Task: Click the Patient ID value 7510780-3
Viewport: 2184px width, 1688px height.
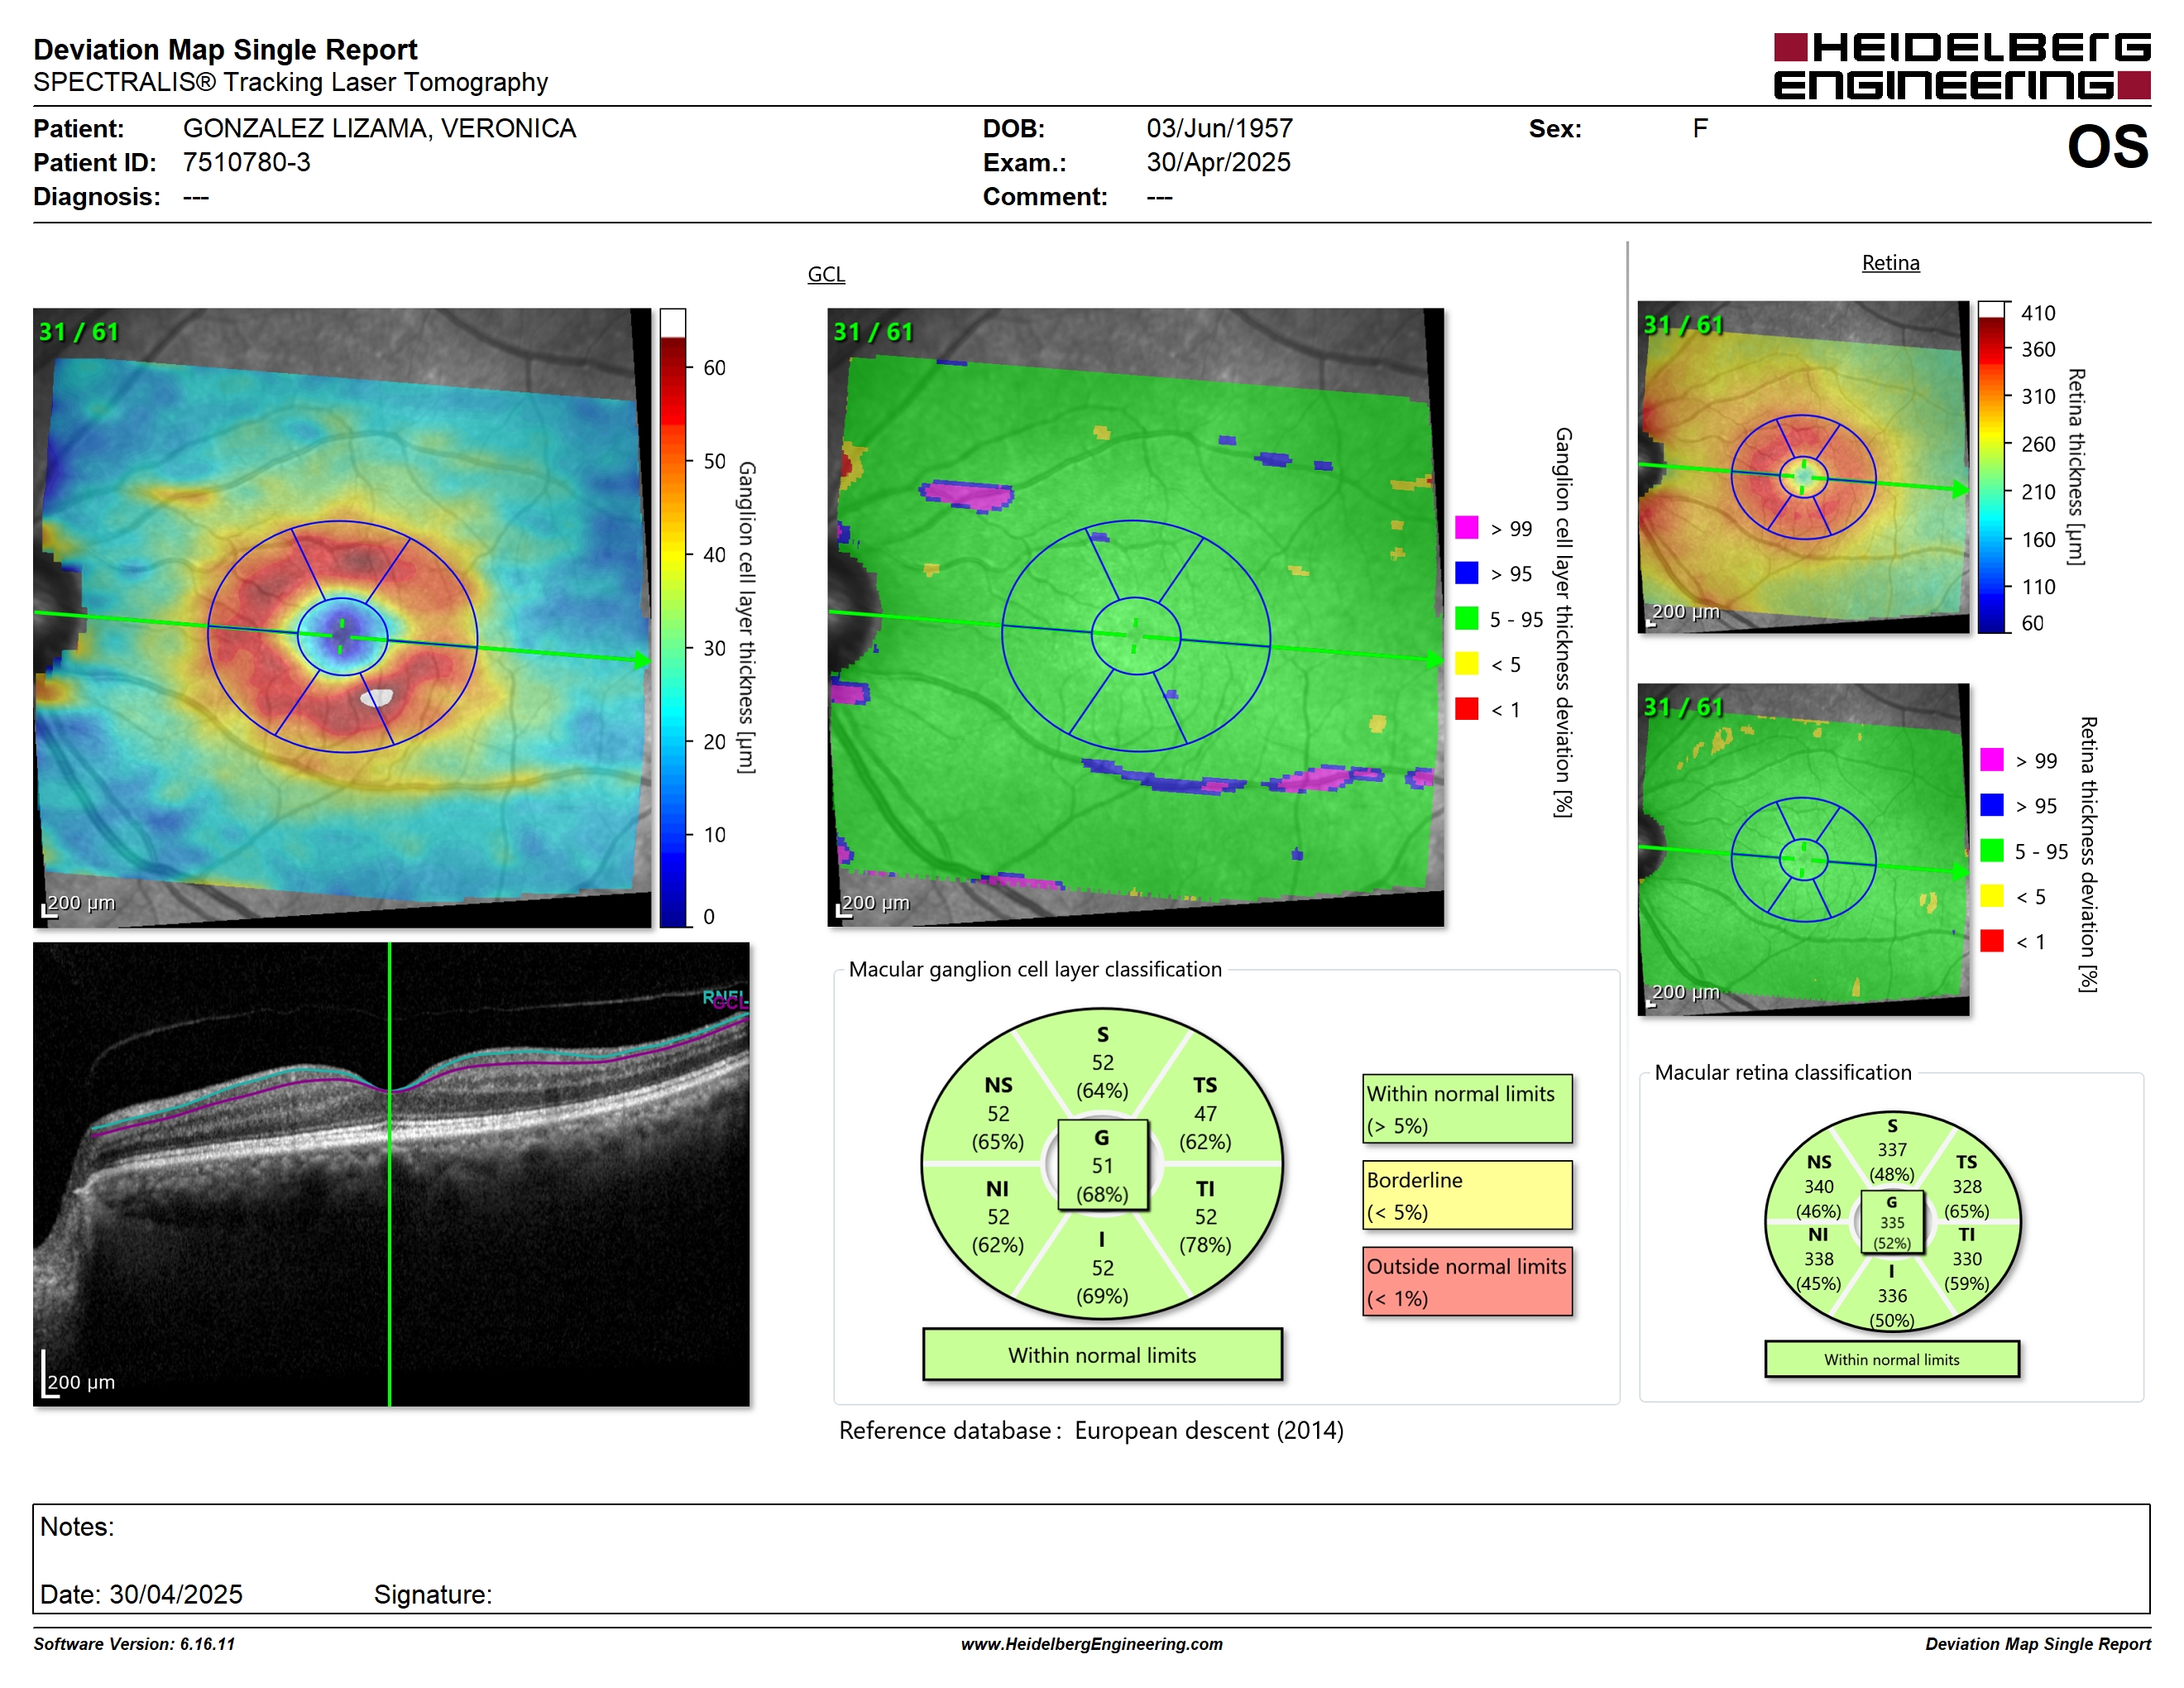Action: coord(246,162)
